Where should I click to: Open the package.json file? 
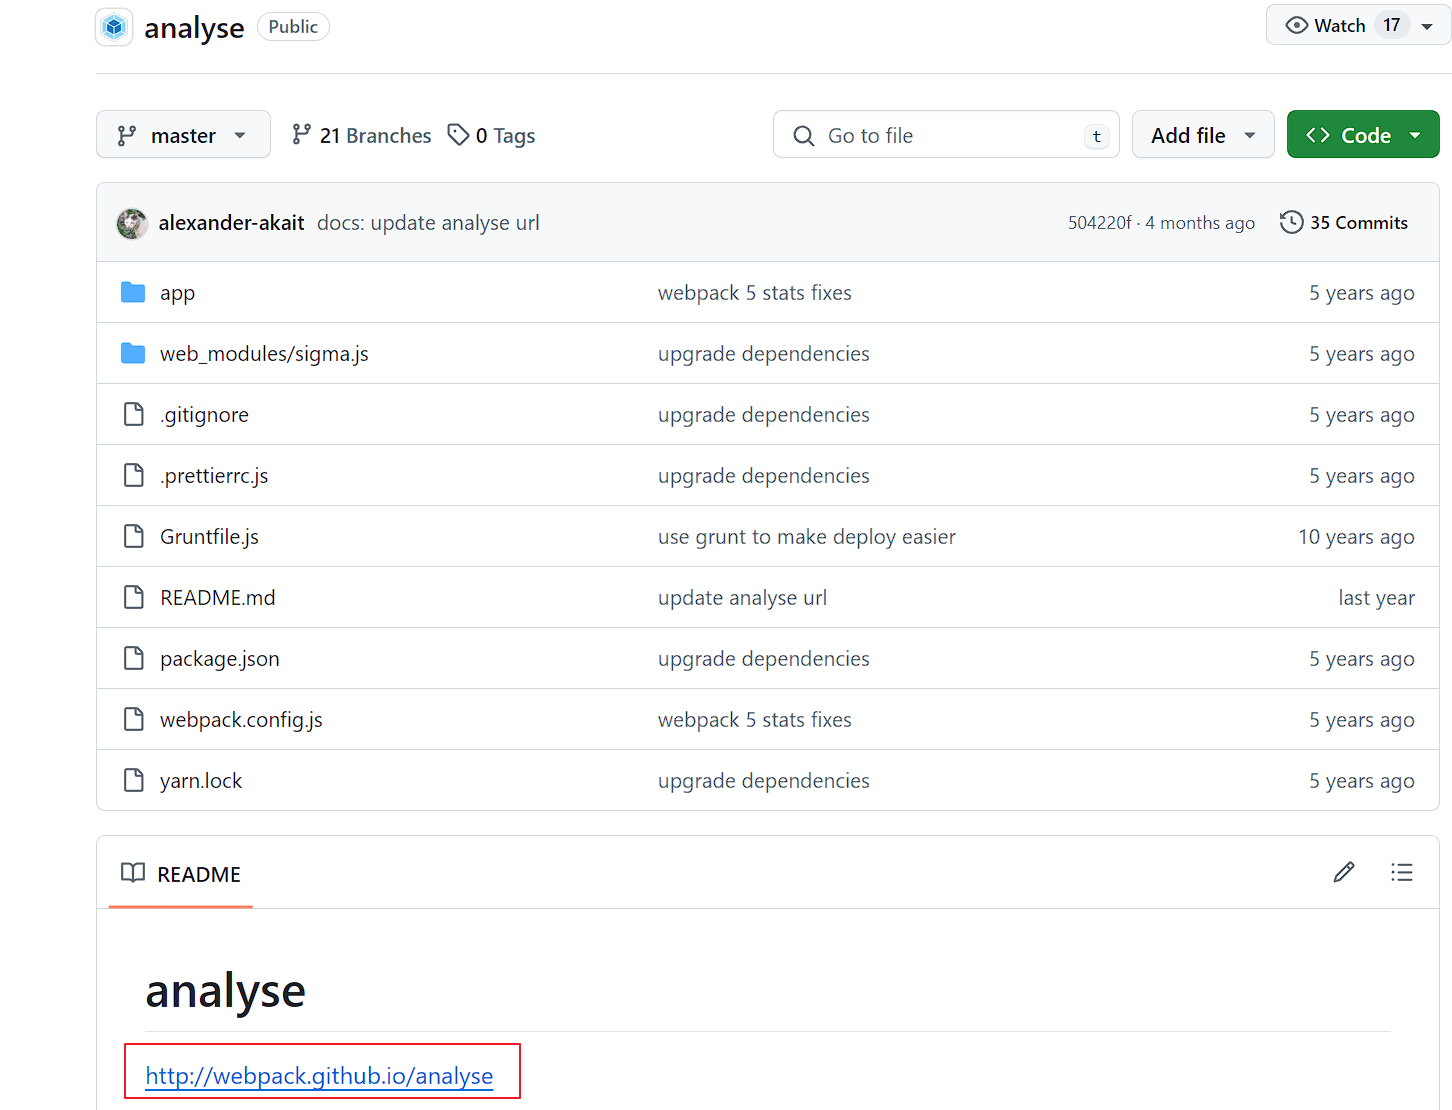click(x=220, y=659)
